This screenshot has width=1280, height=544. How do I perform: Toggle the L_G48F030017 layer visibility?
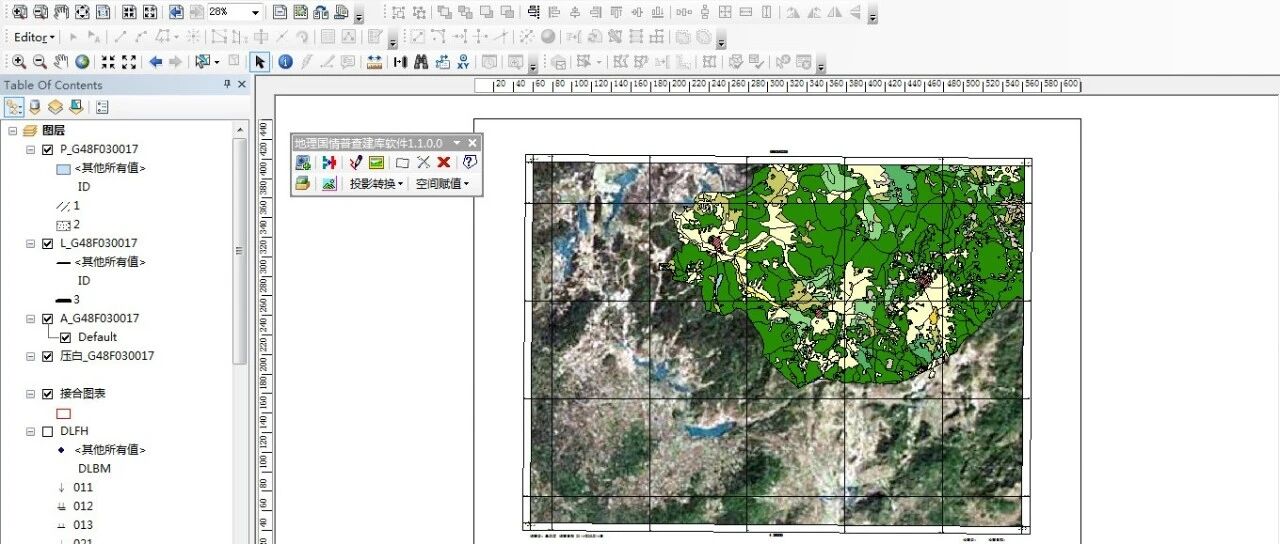pos(47,243)
